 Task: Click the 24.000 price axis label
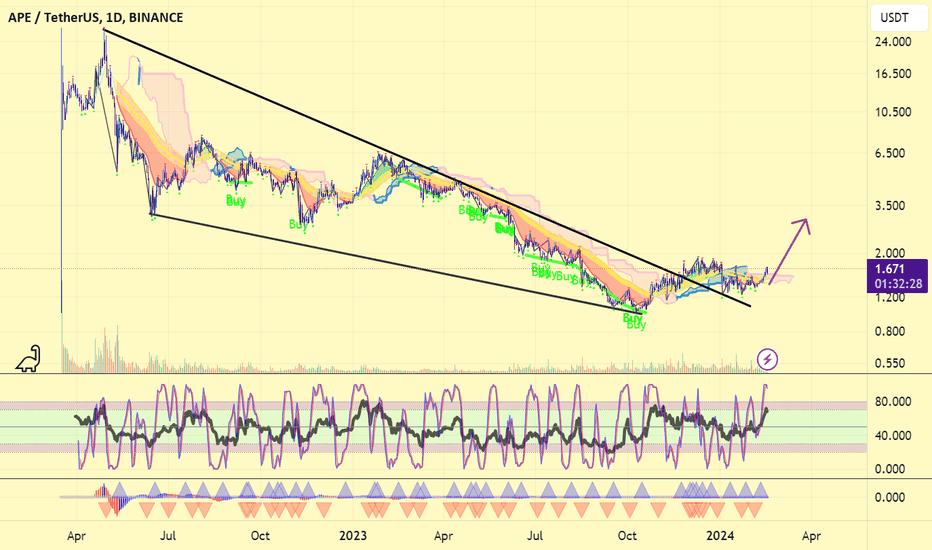click(893, 42)
